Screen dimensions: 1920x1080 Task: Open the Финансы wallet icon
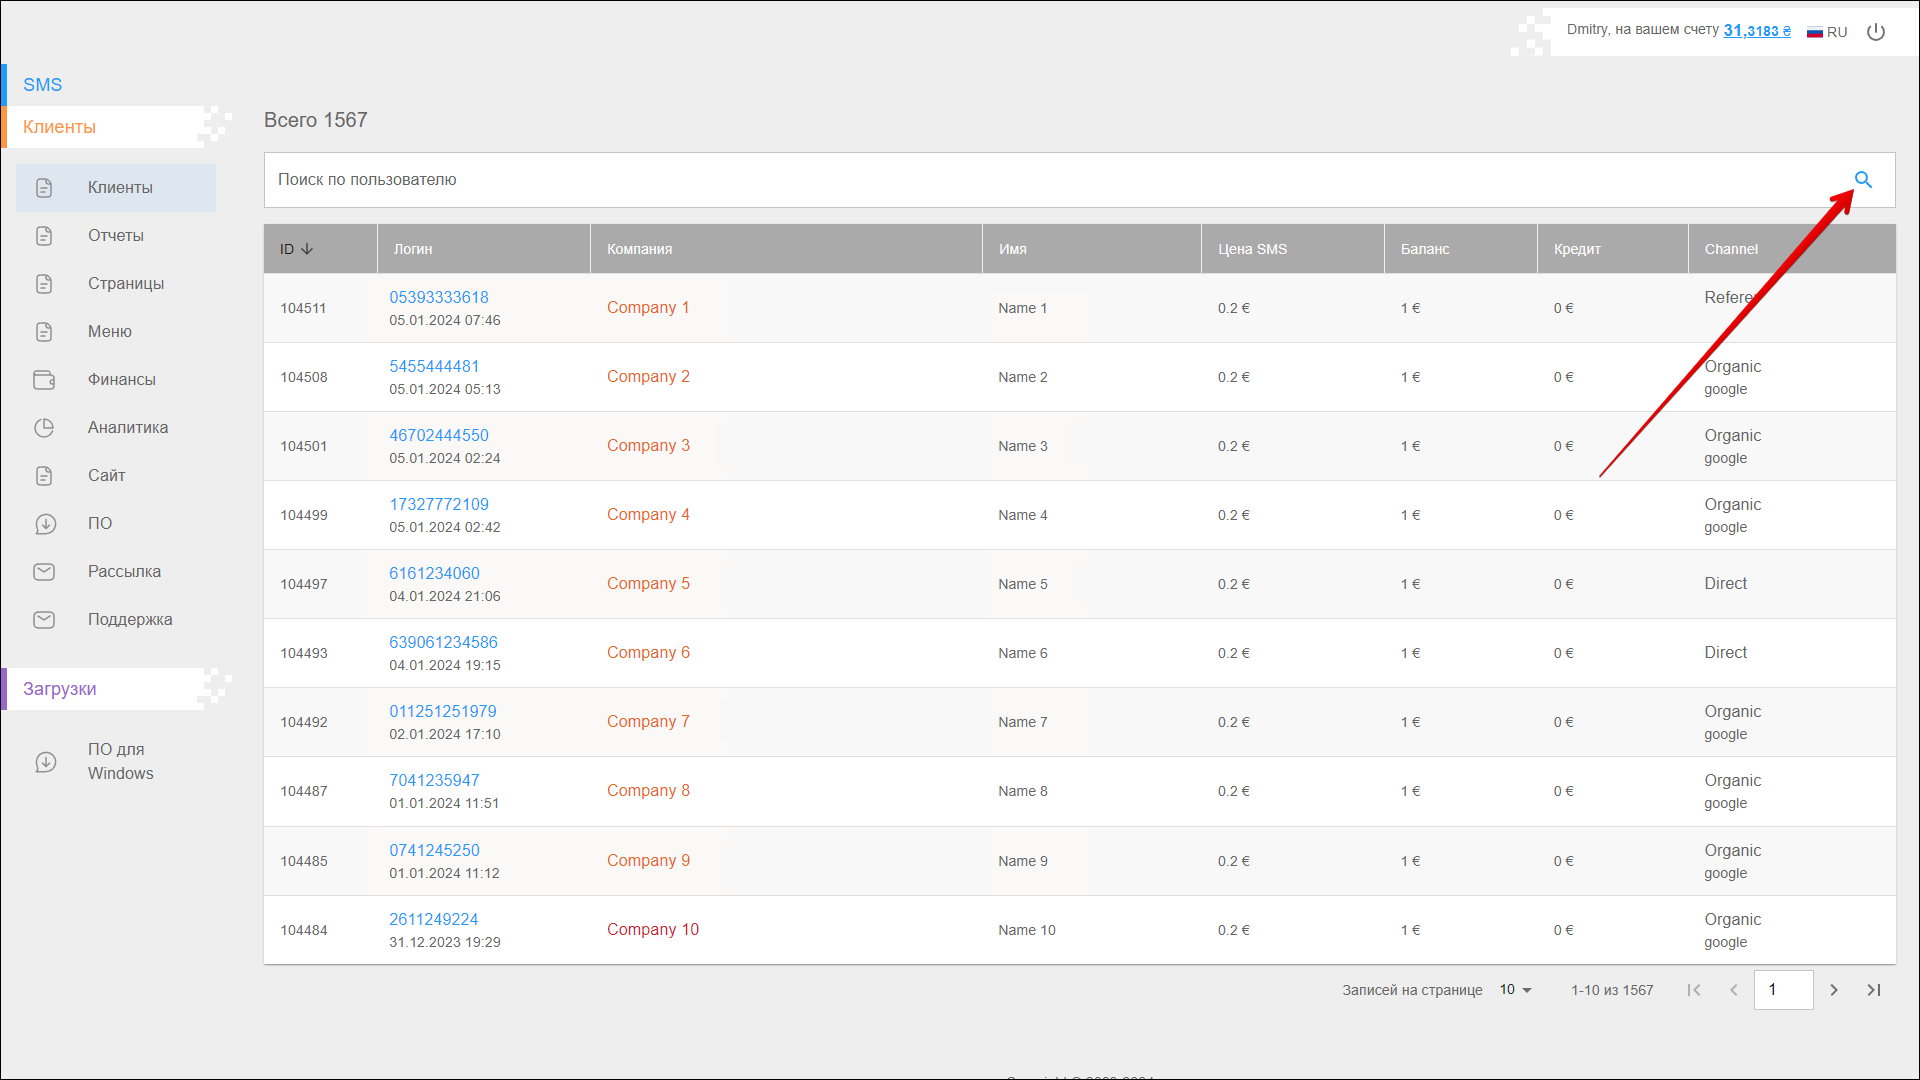pos(44,380)
